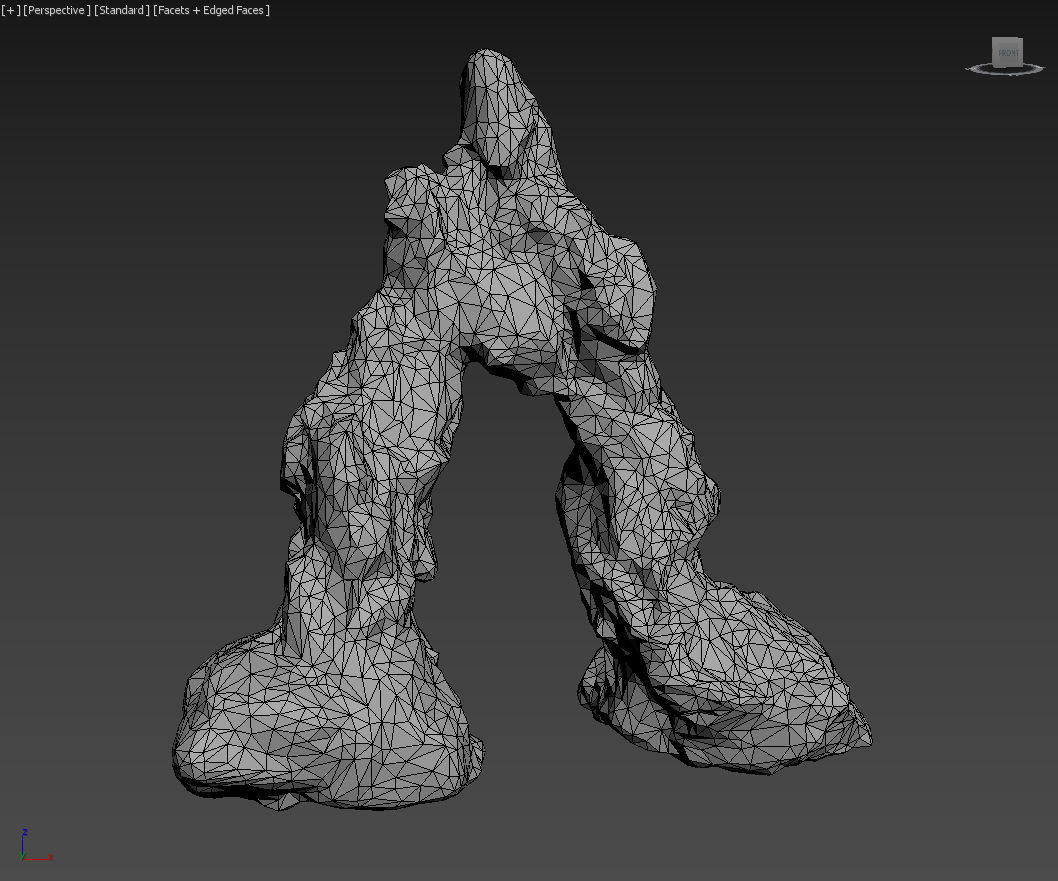Open the Standard shading quality menu
Screen dimensions: 1058x881
pyautogui.click(x=121, y=10)
